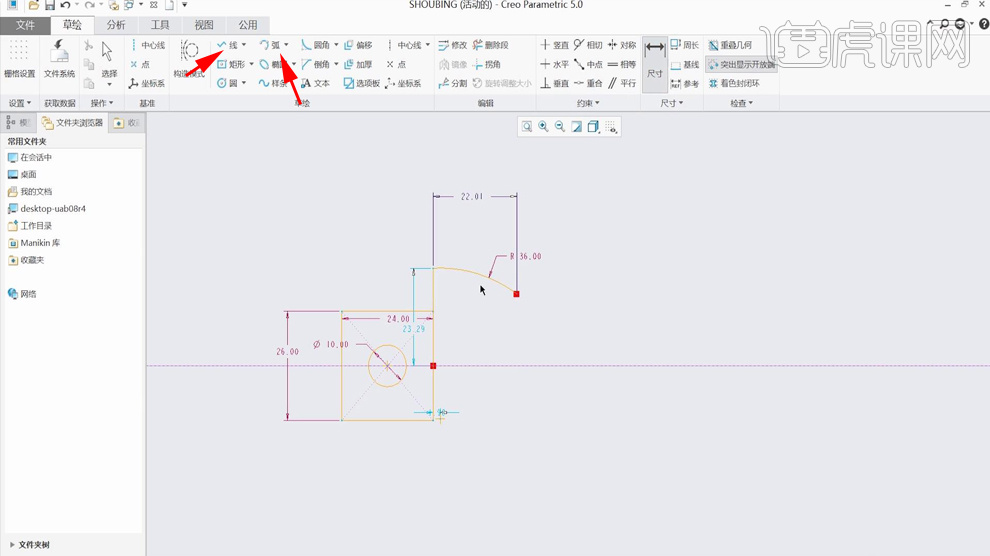Apply the 对称 symmetric constraint
This screenshot has height=556, width=990.
[622, 45]
